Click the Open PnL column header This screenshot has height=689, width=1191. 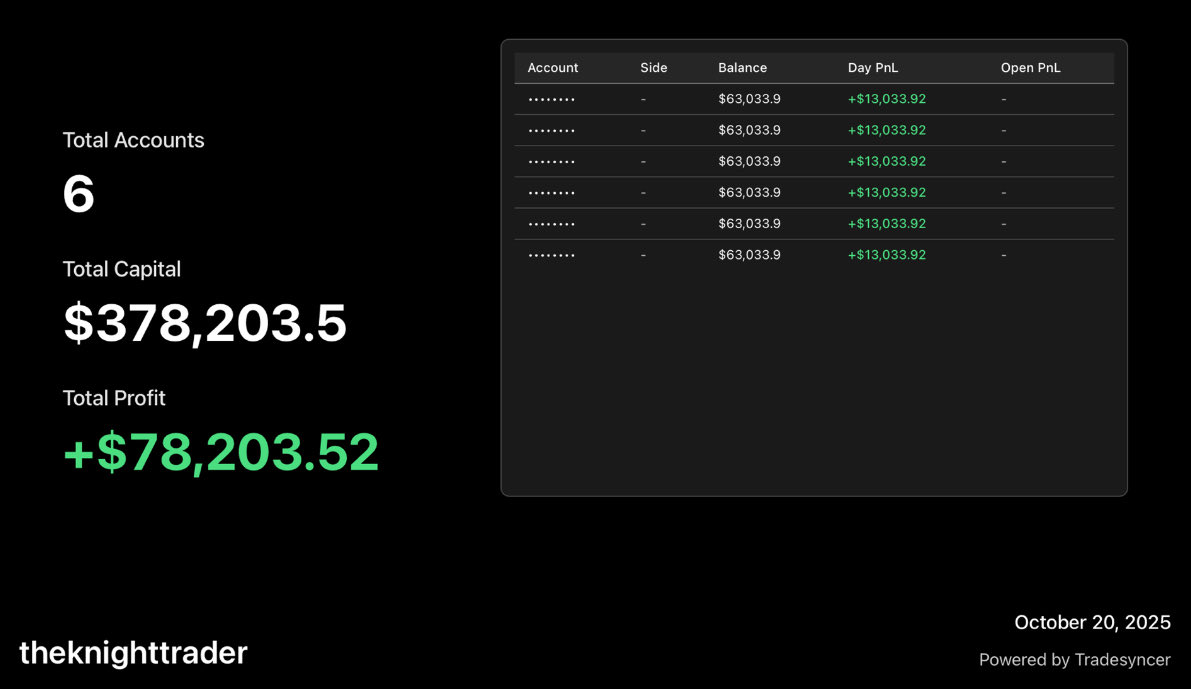click(x=1030, y=68)
